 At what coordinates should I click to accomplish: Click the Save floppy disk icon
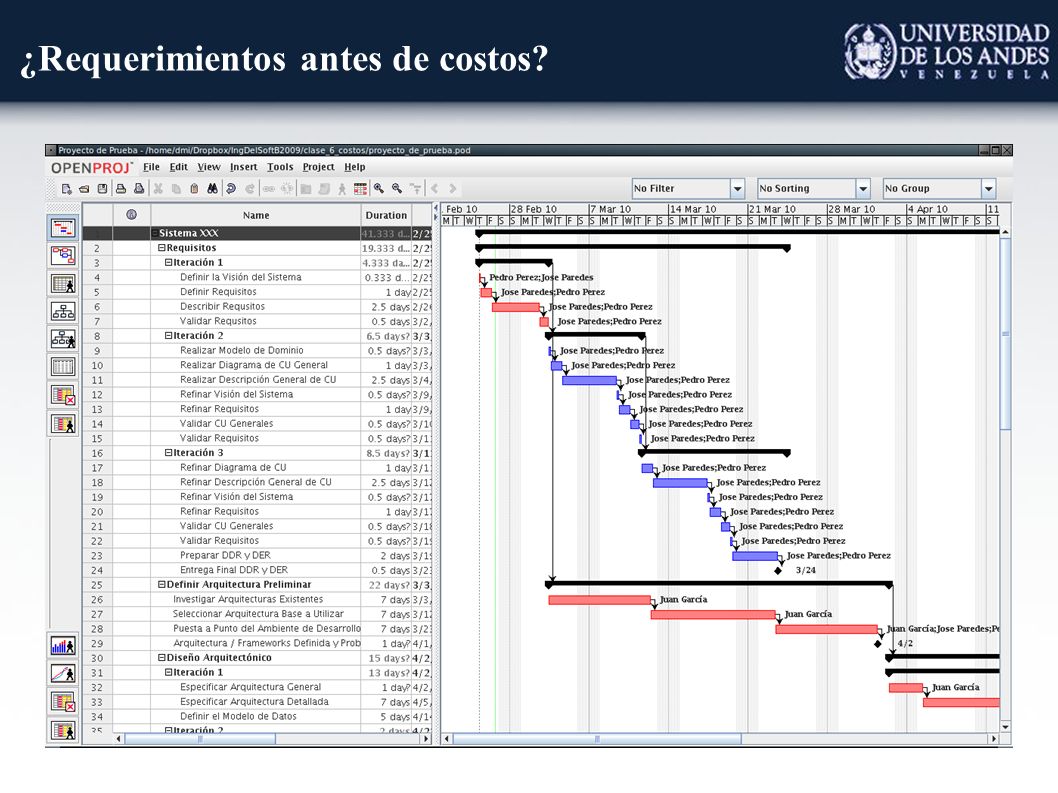click(x=103, y=189)
